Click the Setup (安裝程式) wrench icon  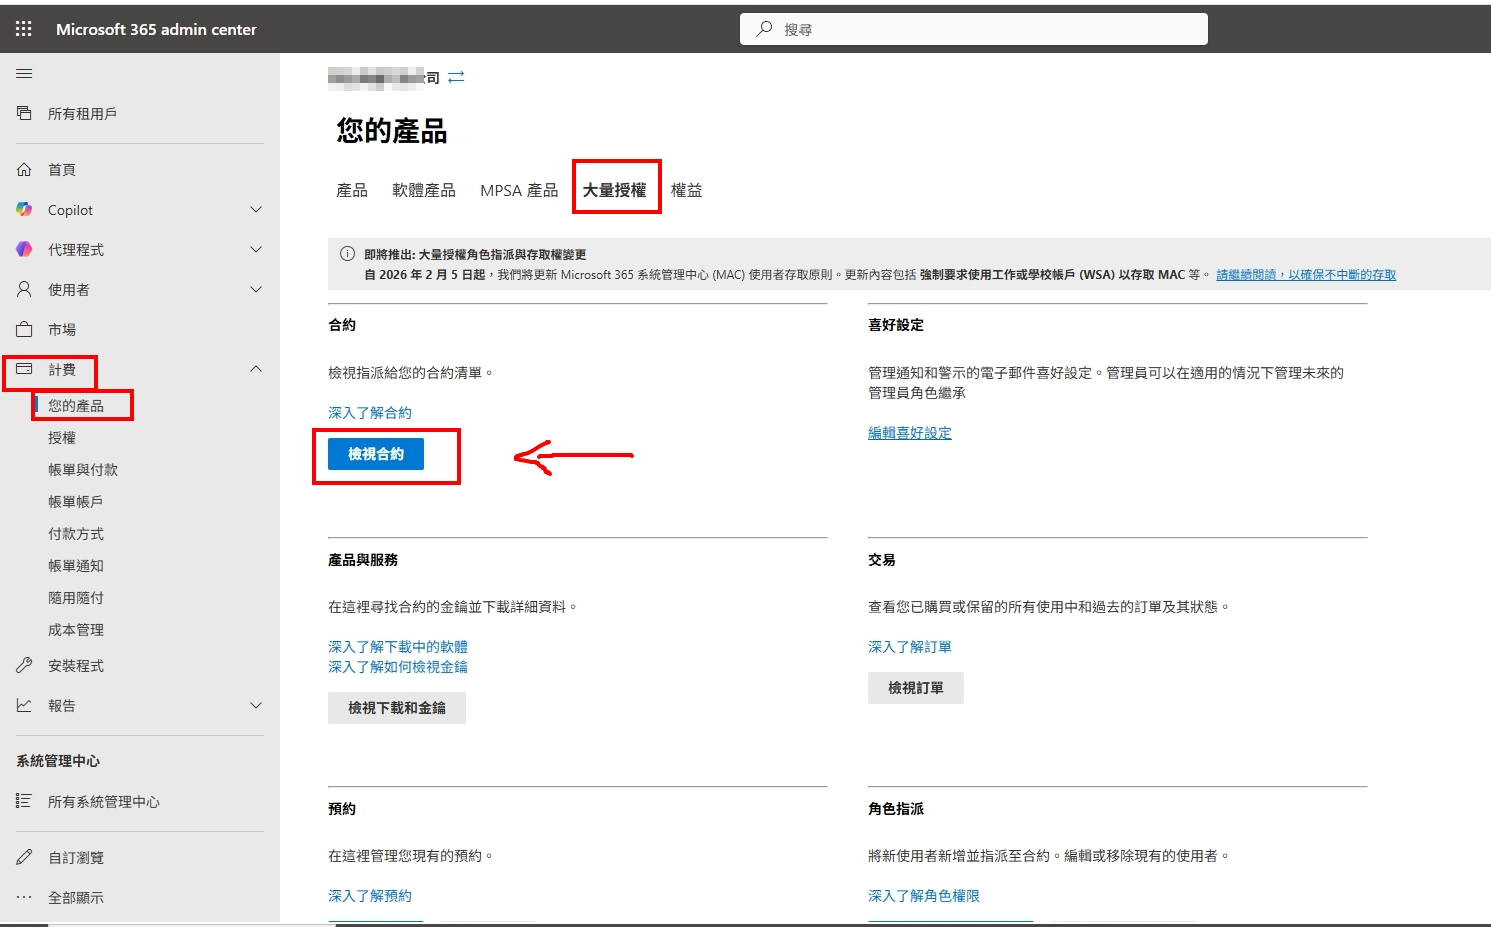pyautogui.click(x=24, y=666)
